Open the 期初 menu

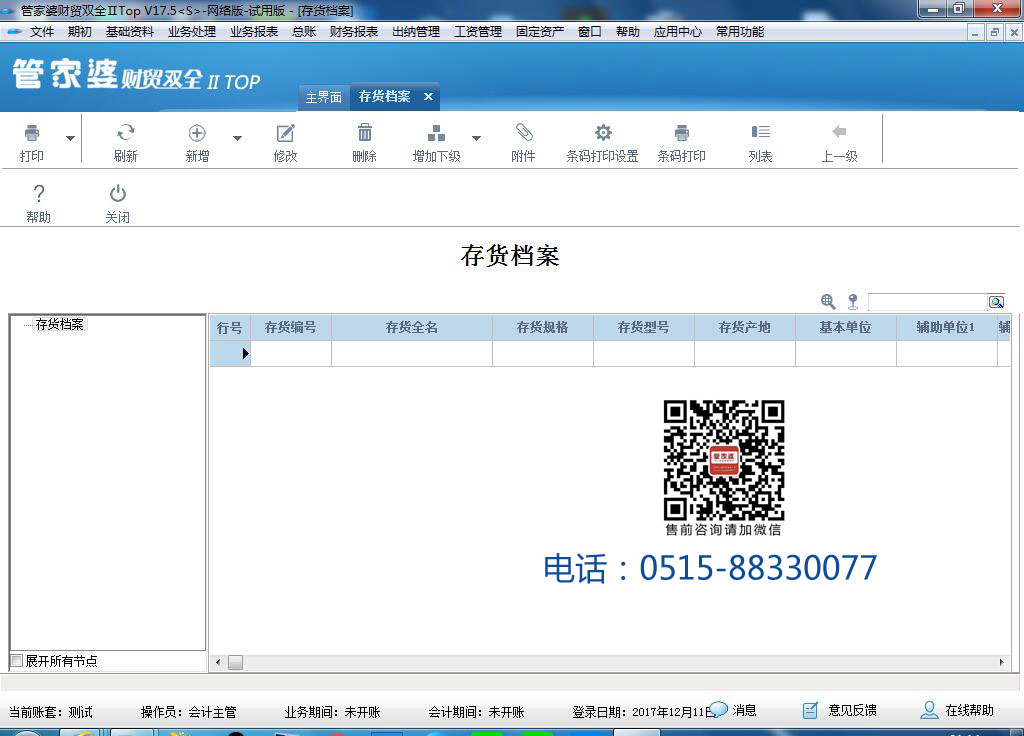80,31
